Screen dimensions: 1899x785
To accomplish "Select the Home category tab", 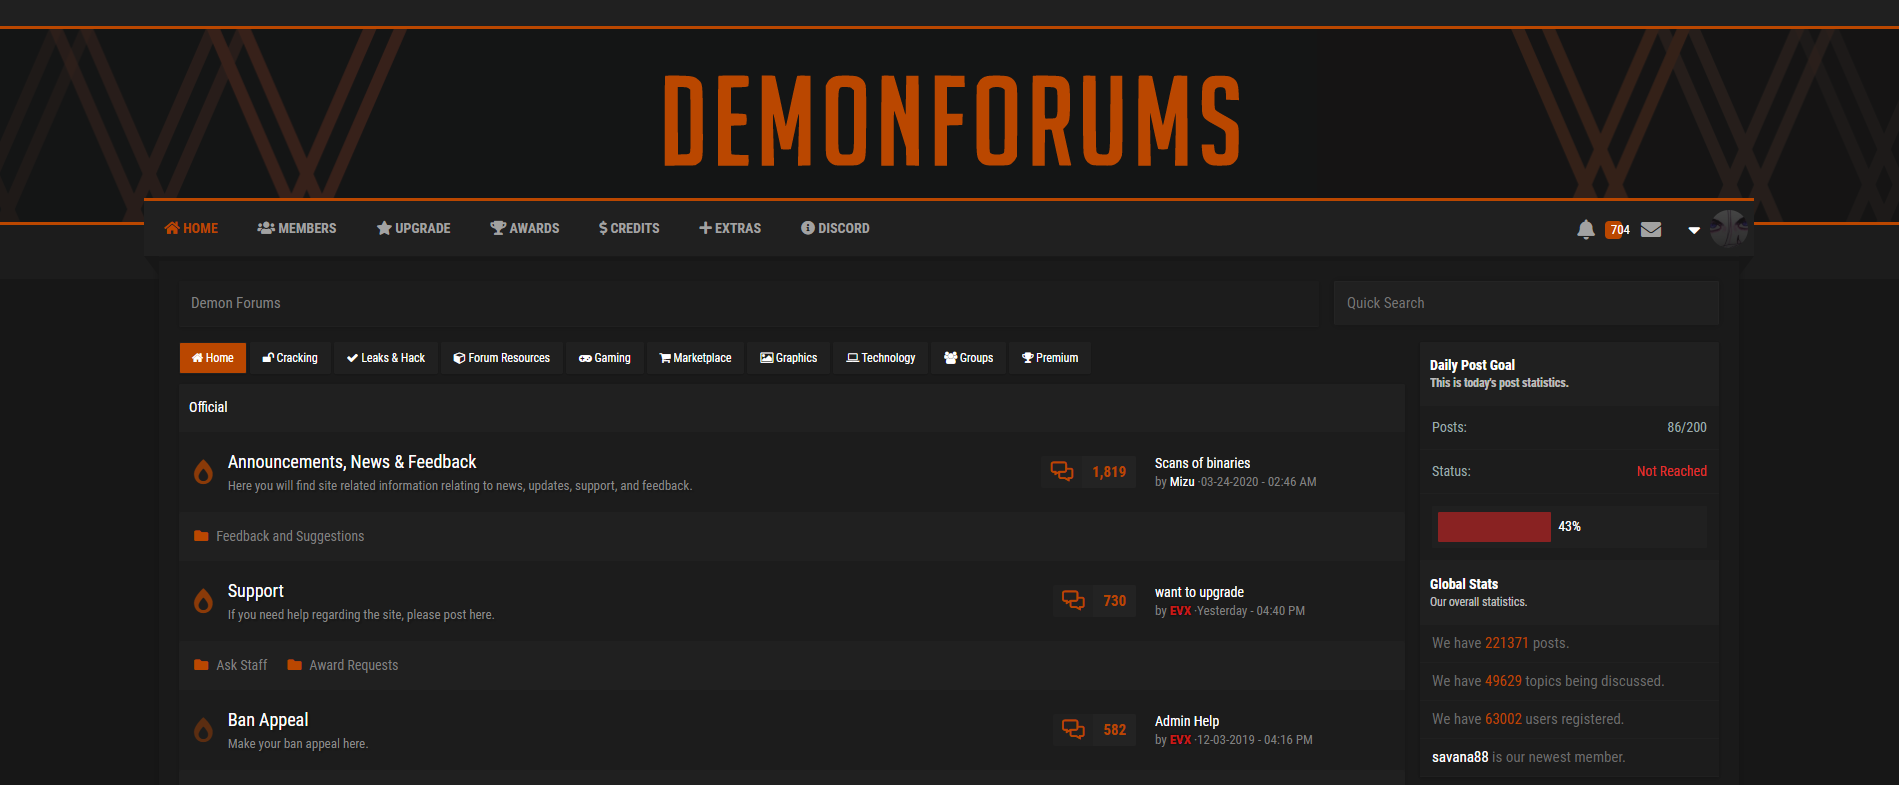I will point(213,358).
